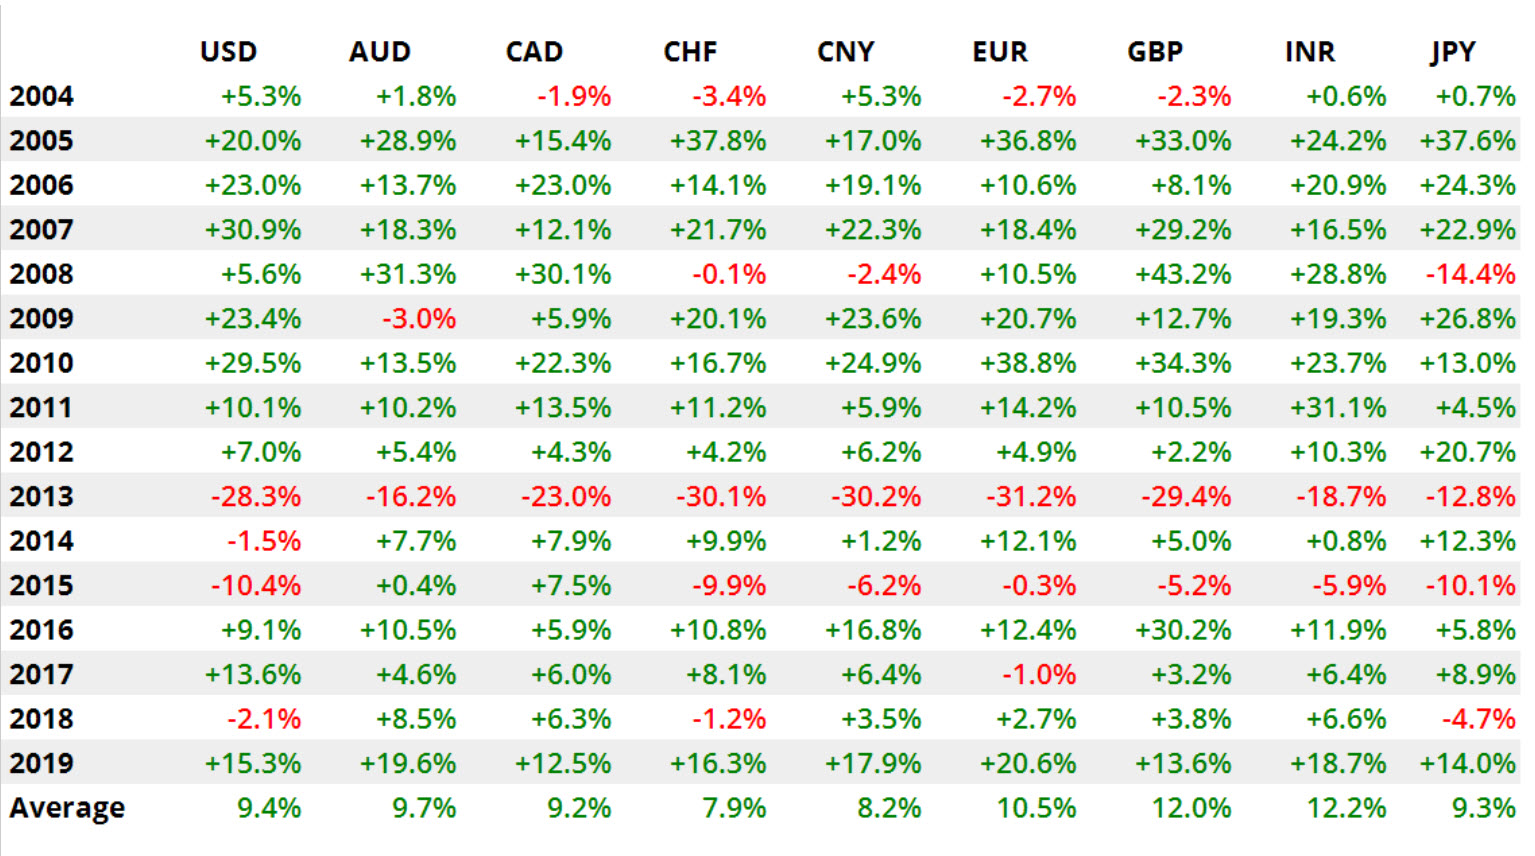
Task: Click the 2019 row label
Action: (x=42, y=763)
